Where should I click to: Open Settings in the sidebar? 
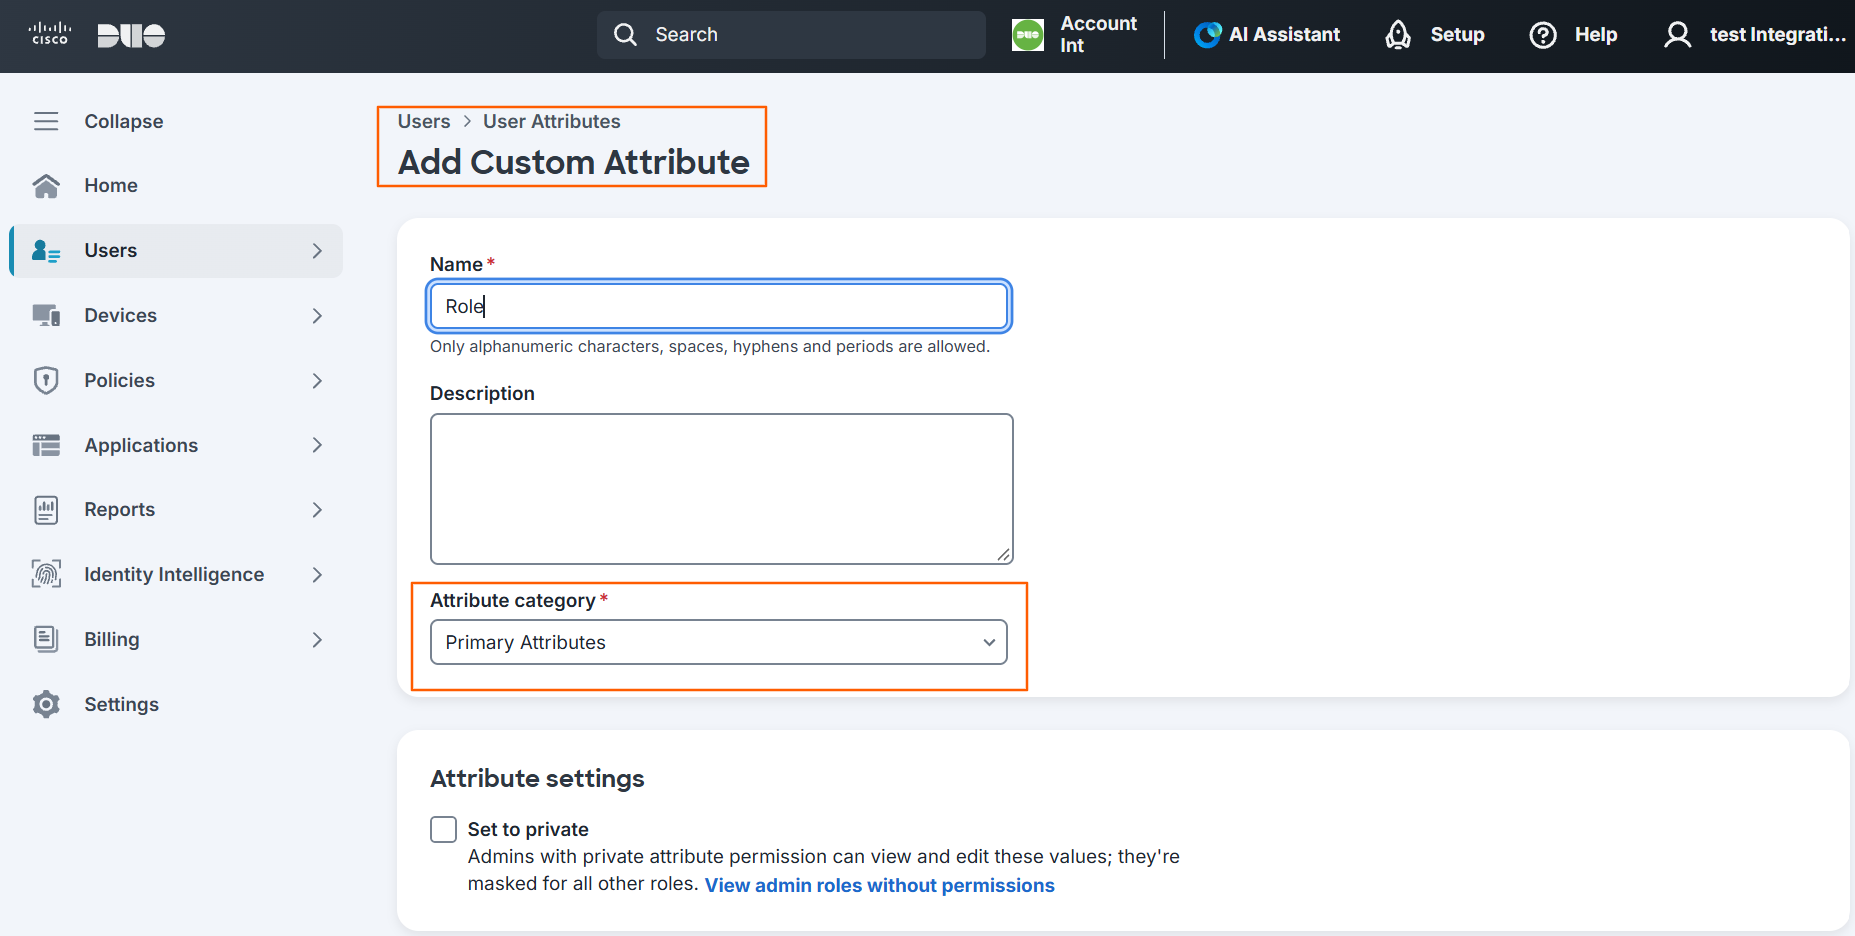[176, 704]
